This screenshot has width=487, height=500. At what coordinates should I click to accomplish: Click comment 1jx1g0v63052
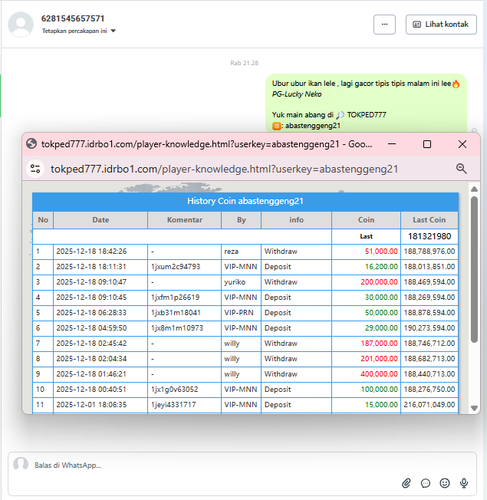(x=175, y=389)
